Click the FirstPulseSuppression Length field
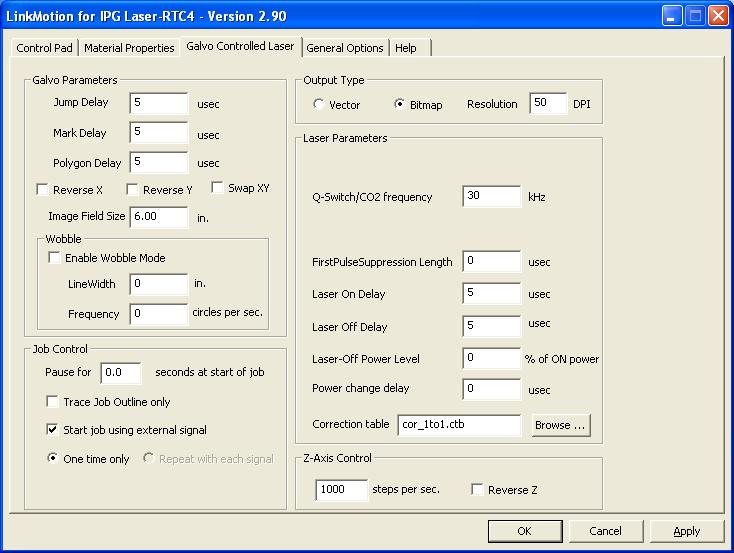This screenshot has height=553, width=734. (492, 261)
